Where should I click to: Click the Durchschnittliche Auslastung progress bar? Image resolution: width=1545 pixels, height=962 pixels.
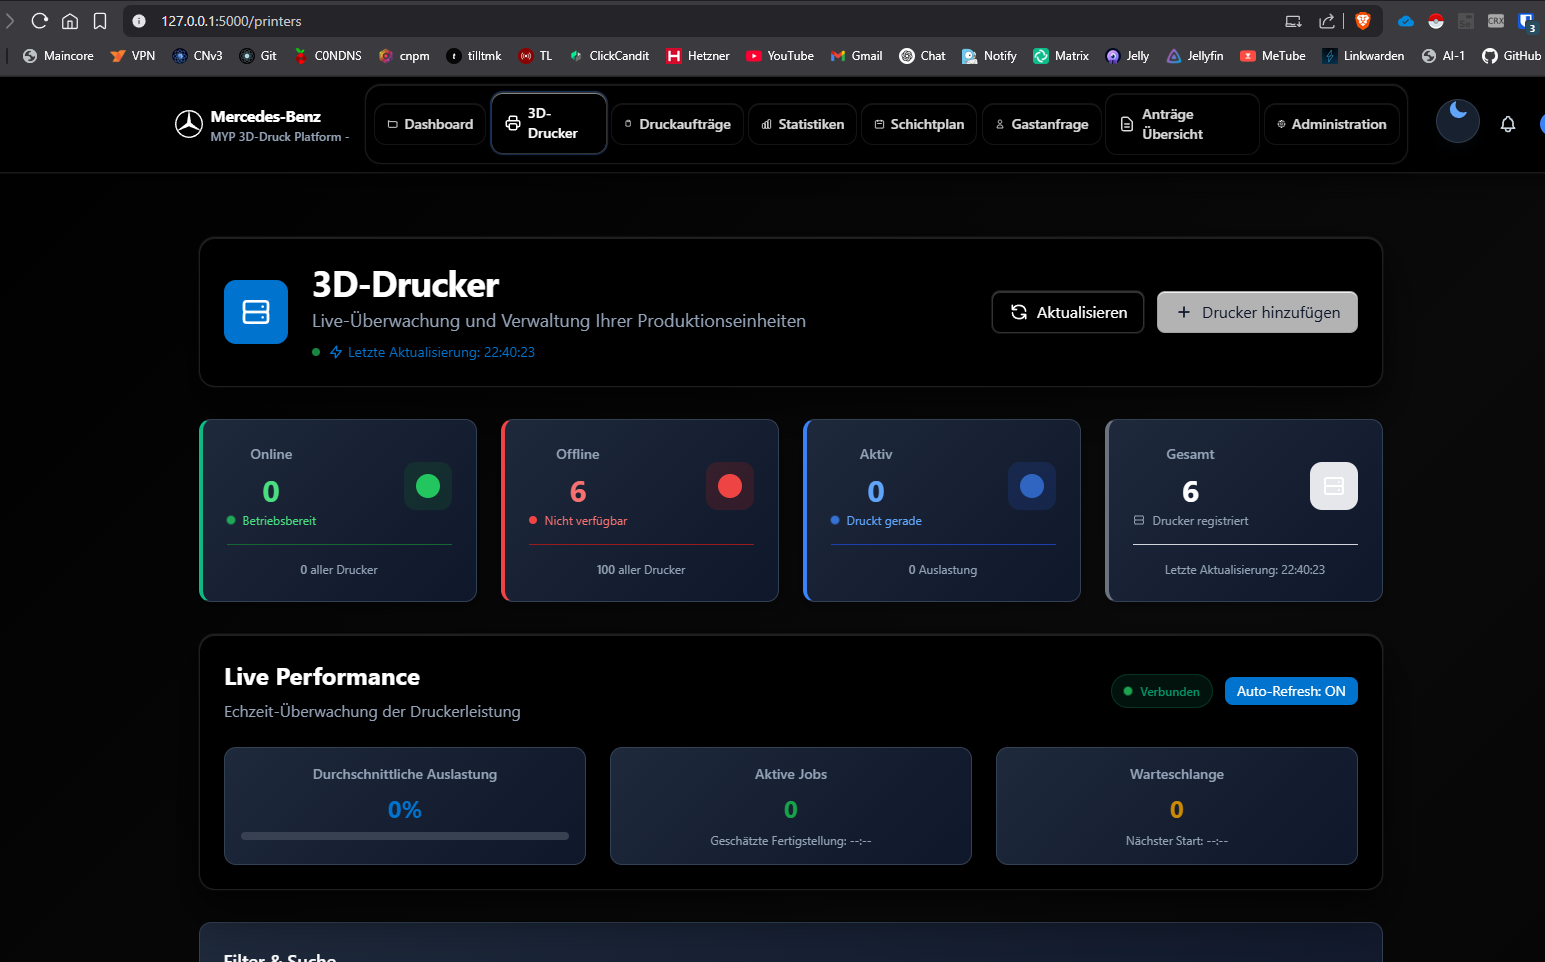click(x=405, y=836)
